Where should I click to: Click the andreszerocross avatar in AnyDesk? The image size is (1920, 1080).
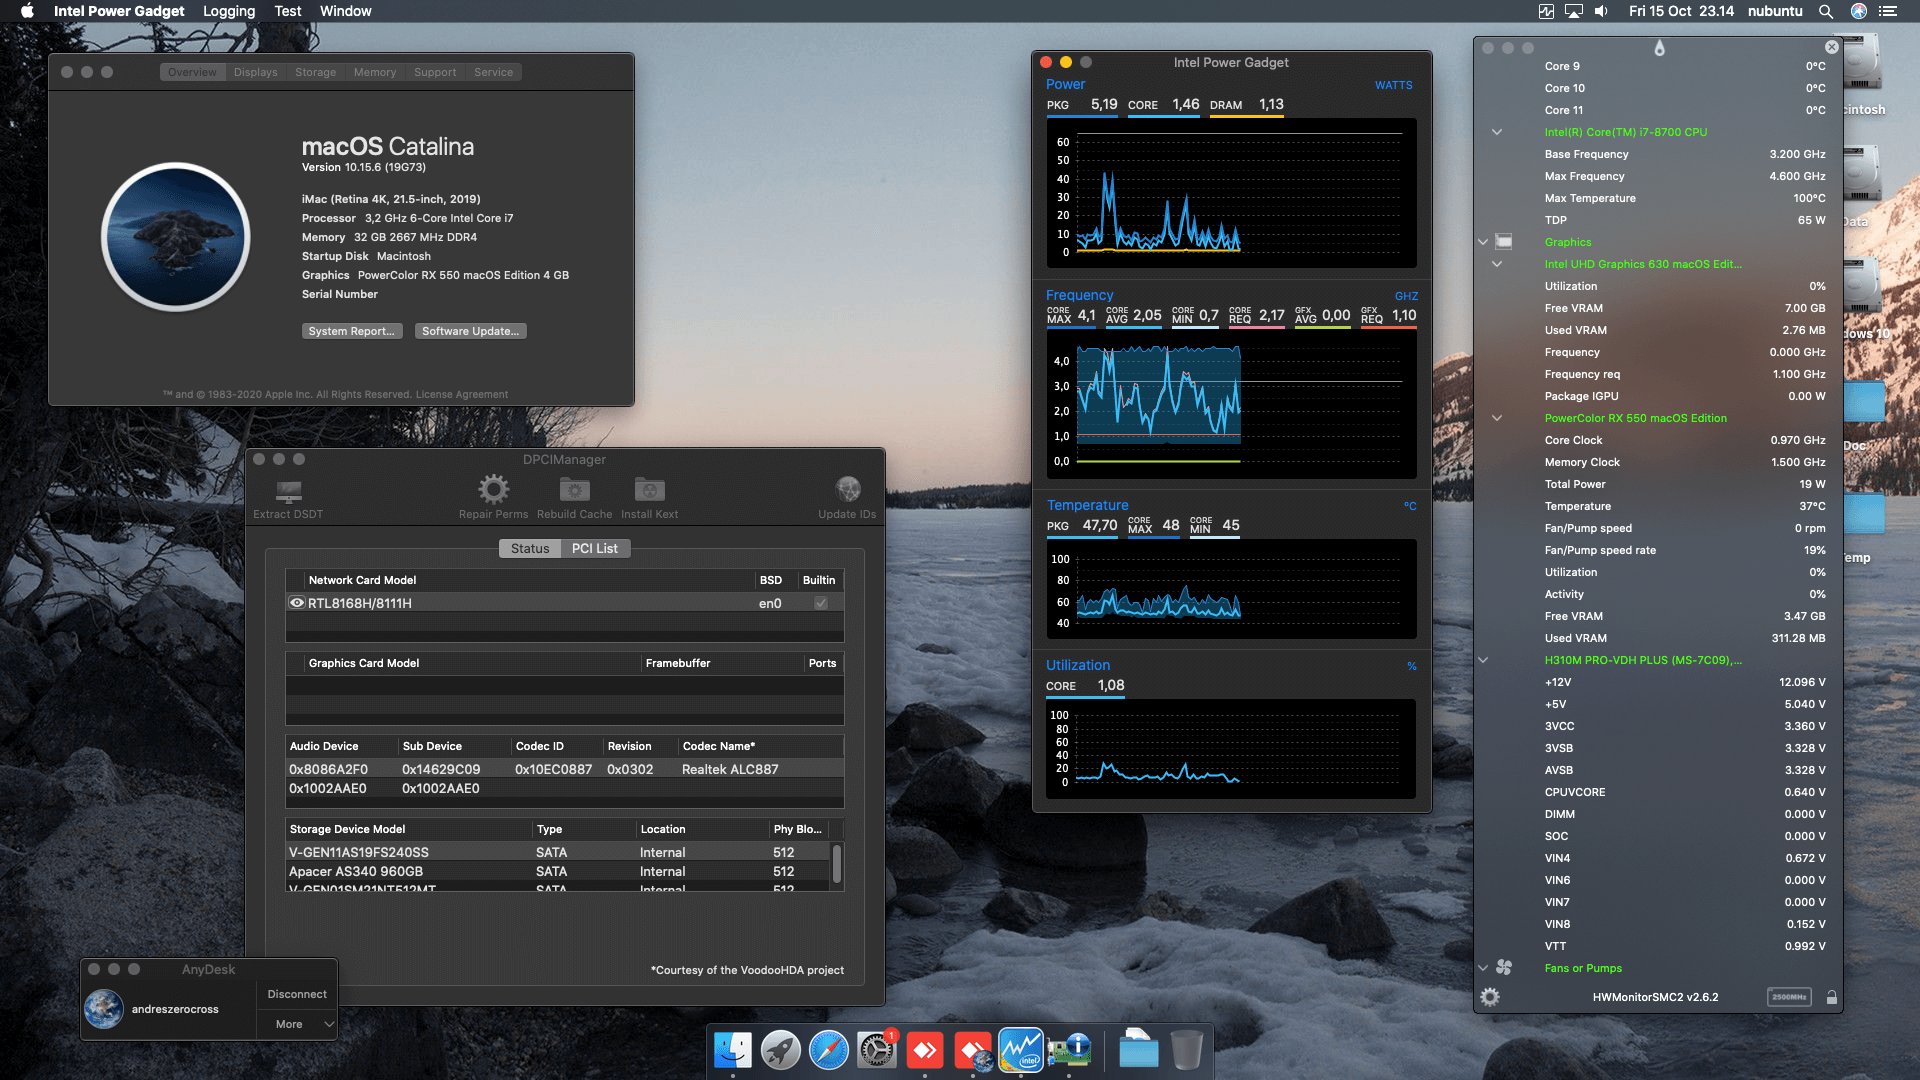pyautogui.click(x=104, y=1009)
